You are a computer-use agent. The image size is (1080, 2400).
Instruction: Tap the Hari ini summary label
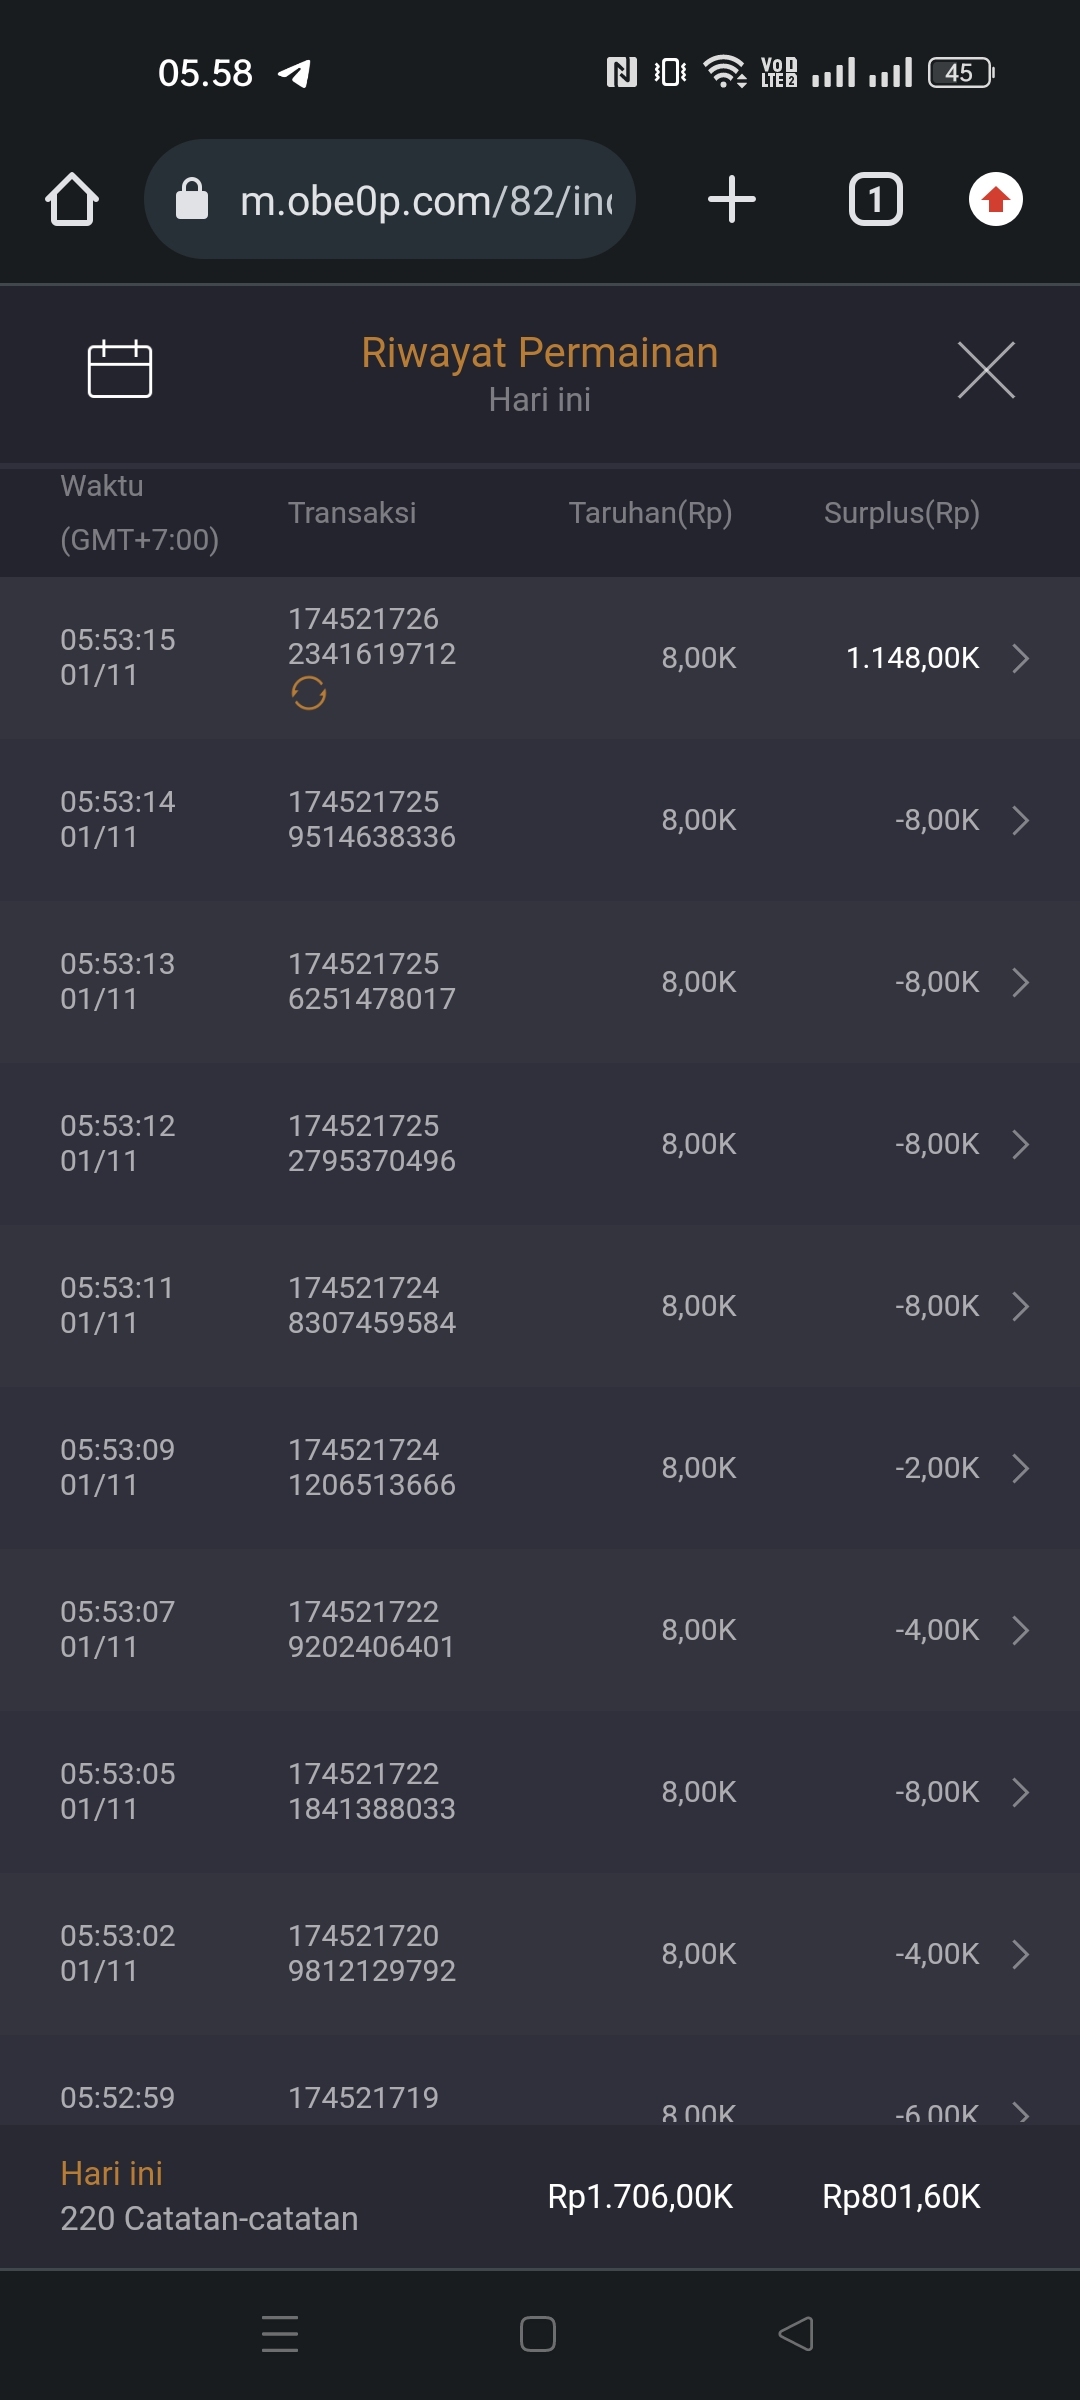tap(111, 2173)
